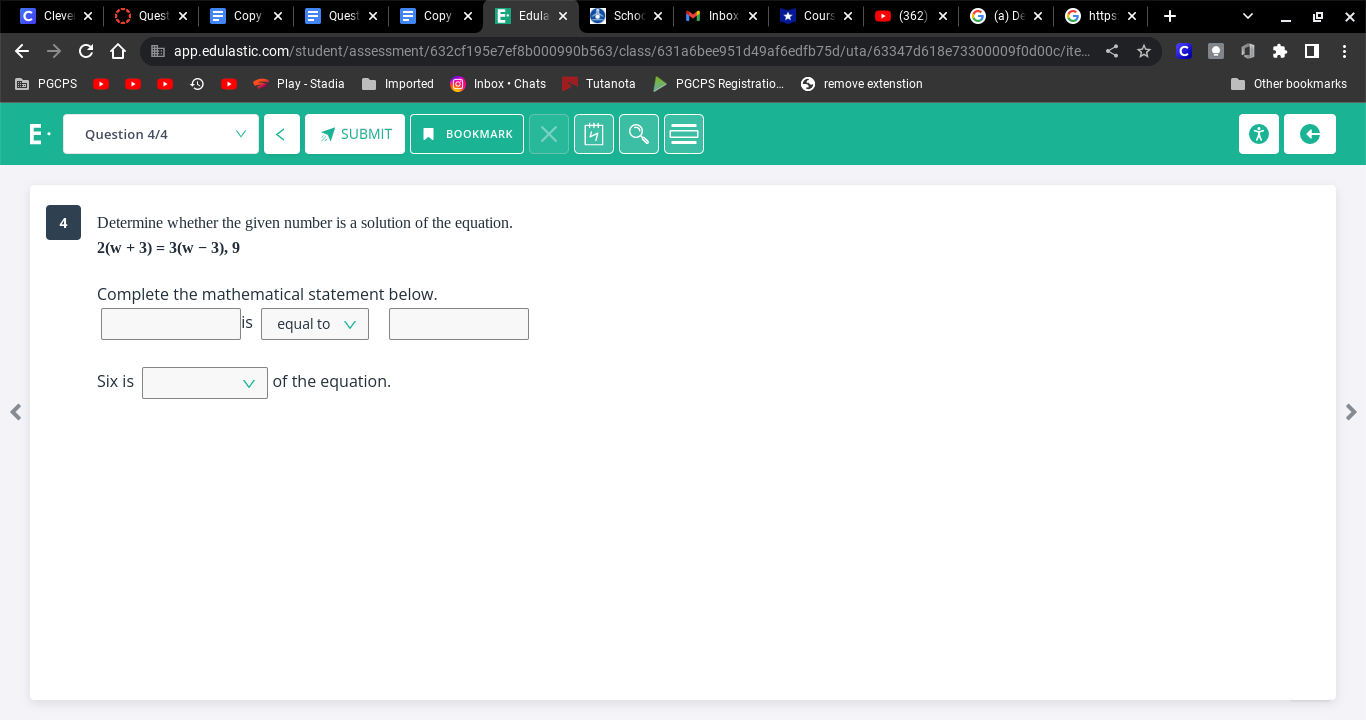The height and width of the screenshot is (720, 1366).
Task: Activate the magnifier zoom tool
Action: coord(639,134)
